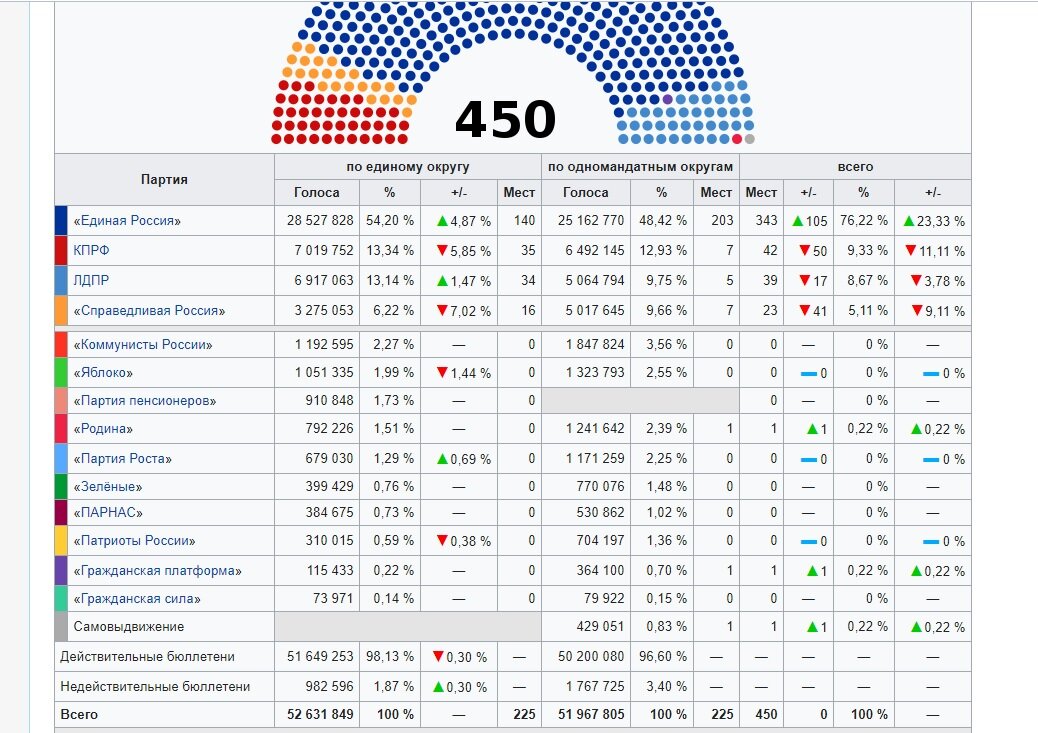Viewport: 1038px width, 733px height.
Task: Click red down arrow beside 50 seats
Action: click(804, 250)
